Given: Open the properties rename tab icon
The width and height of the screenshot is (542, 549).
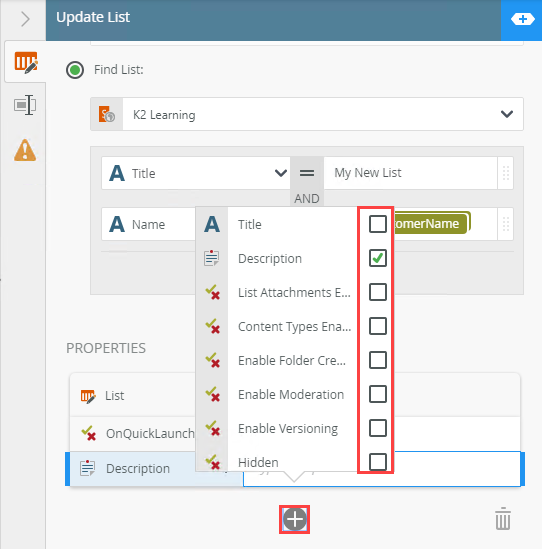Looking at the screenshot, I should click(25, 105).
